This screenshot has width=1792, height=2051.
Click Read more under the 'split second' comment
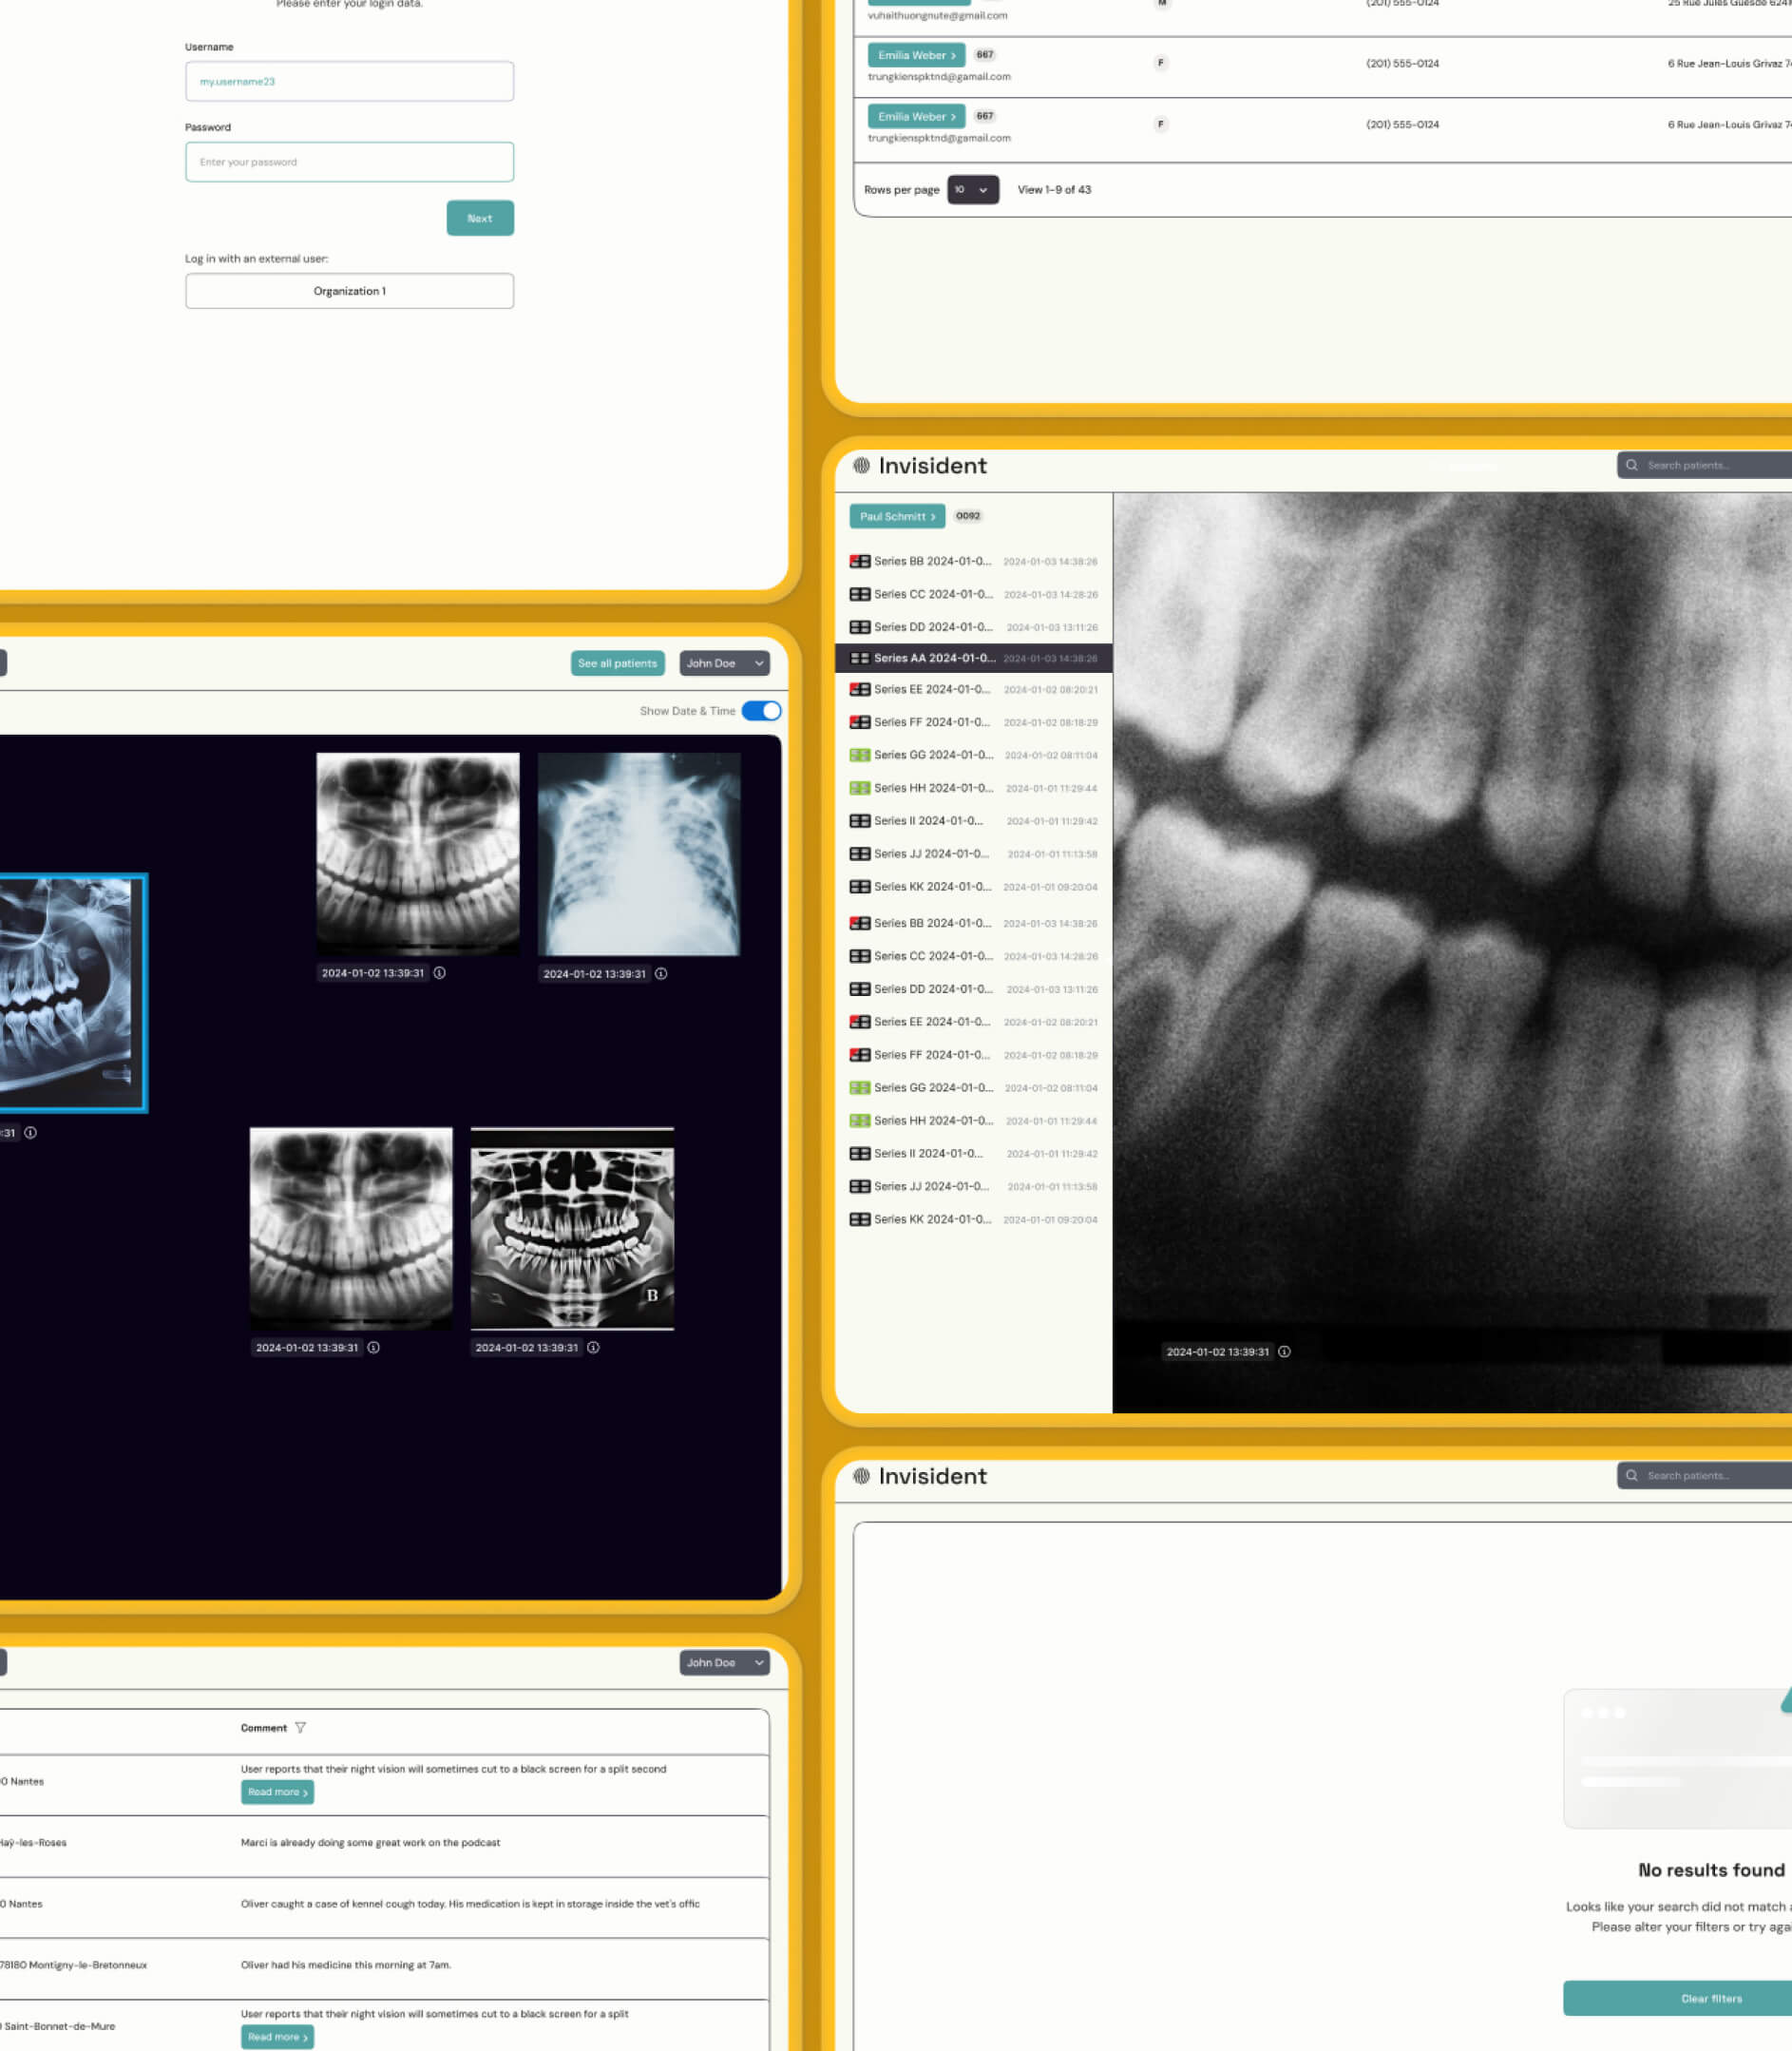(x=277, y=1792)
